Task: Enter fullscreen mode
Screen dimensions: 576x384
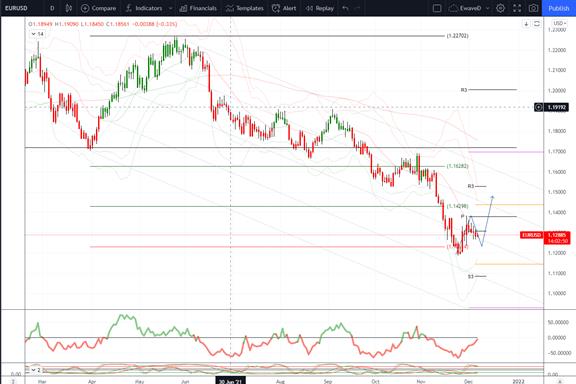Action: pos(517,8)
